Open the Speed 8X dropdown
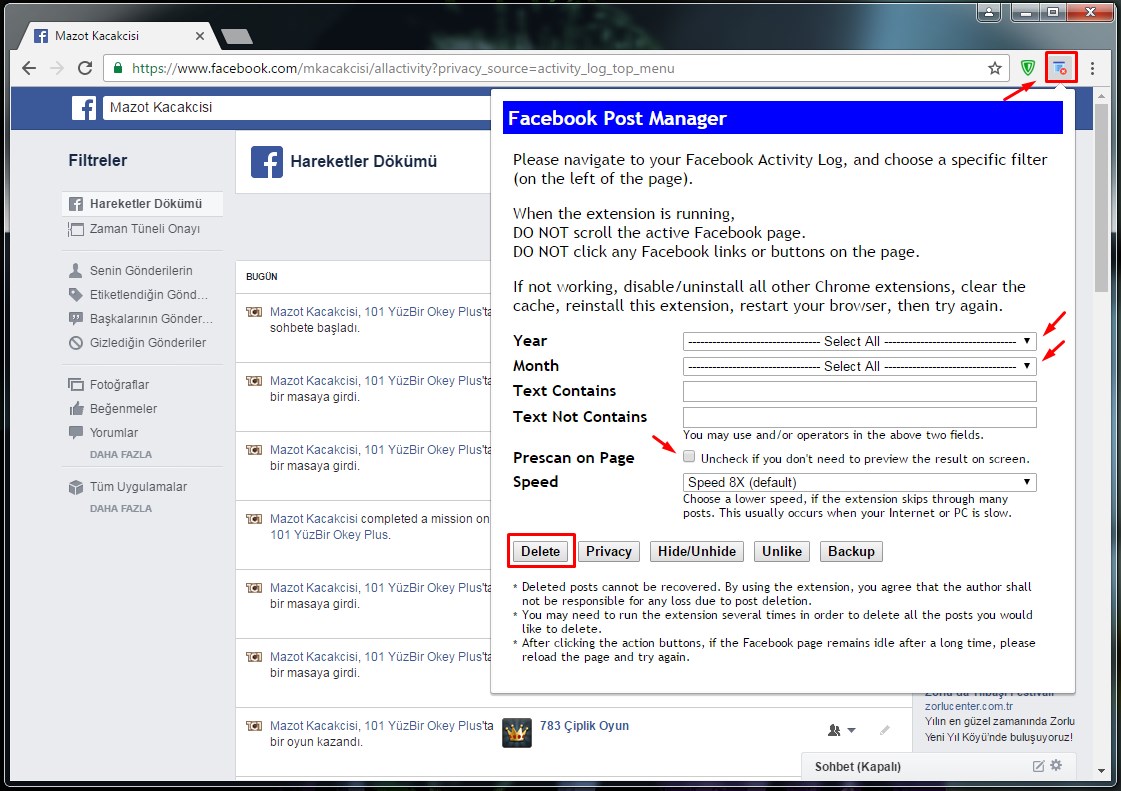This screenshot has width=1121, height=791. (x=859, y=483)
